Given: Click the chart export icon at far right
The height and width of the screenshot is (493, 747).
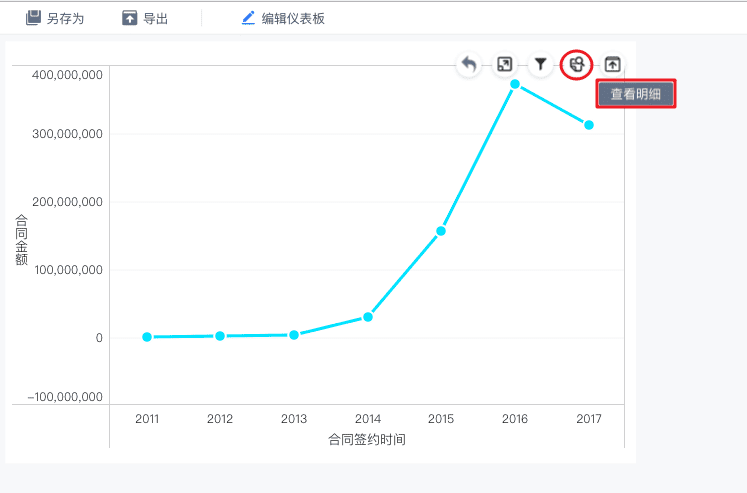Looking at the screenshot, I should (613, 65).
